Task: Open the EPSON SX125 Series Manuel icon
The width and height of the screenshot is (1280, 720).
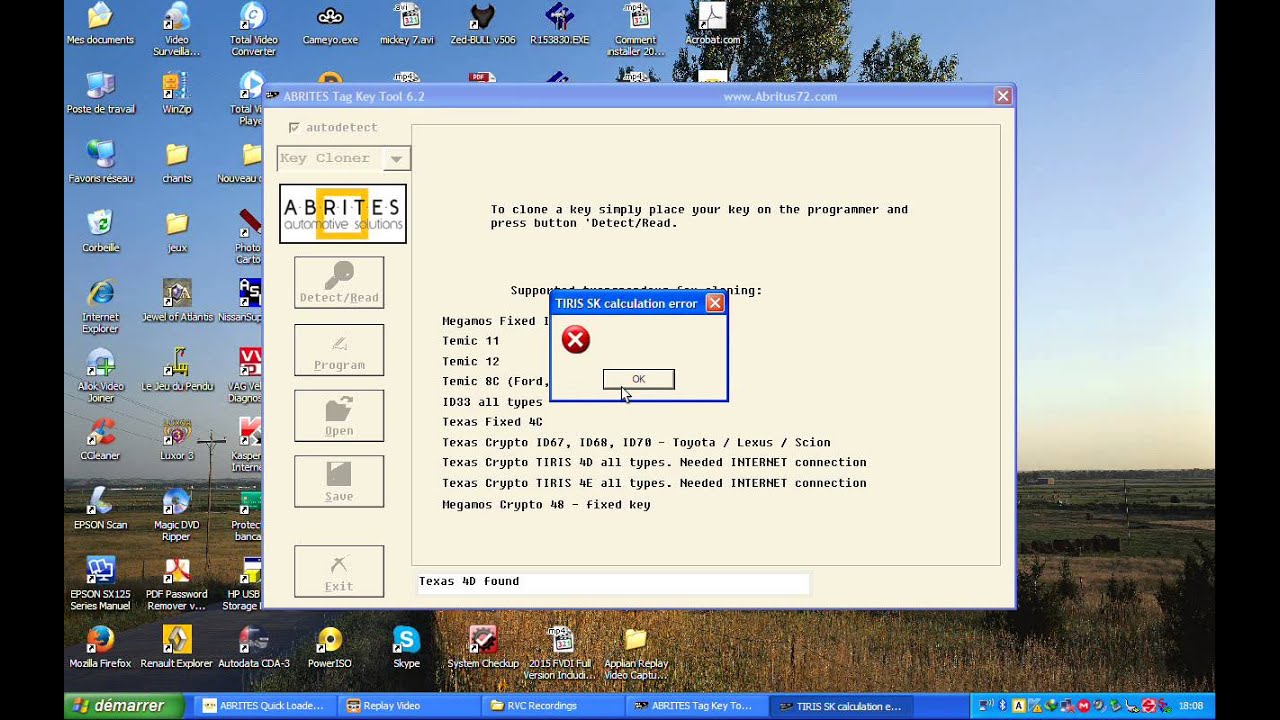Action: [x=100, y=582]
